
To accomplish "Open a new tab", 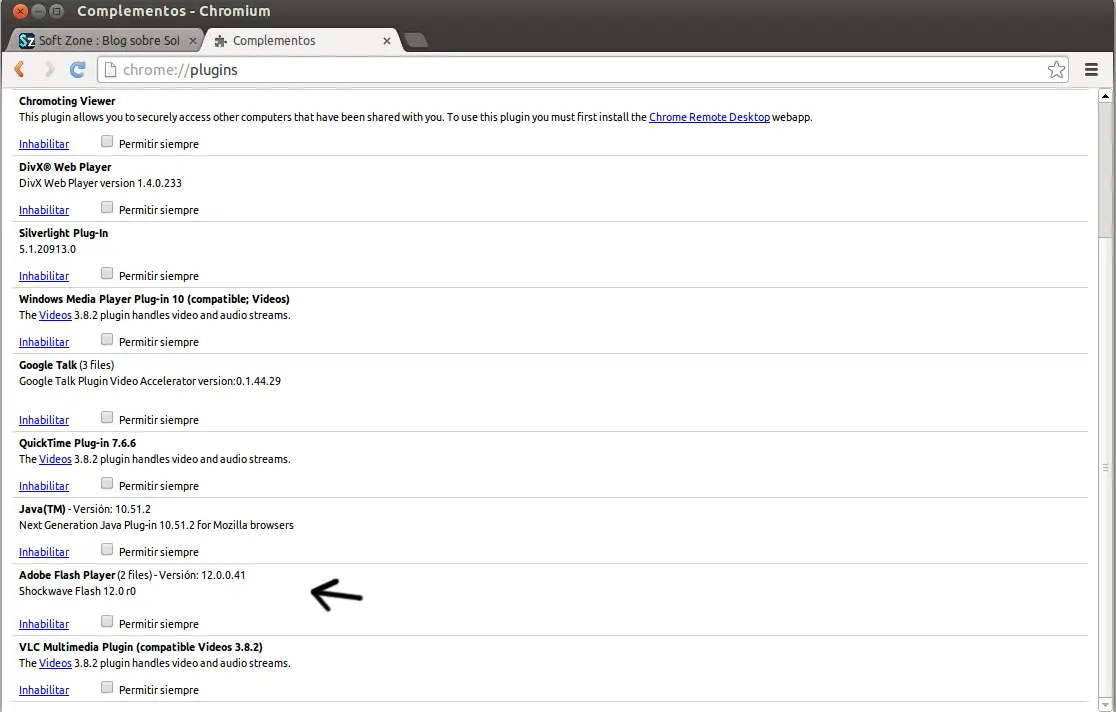I will (416, 40).
